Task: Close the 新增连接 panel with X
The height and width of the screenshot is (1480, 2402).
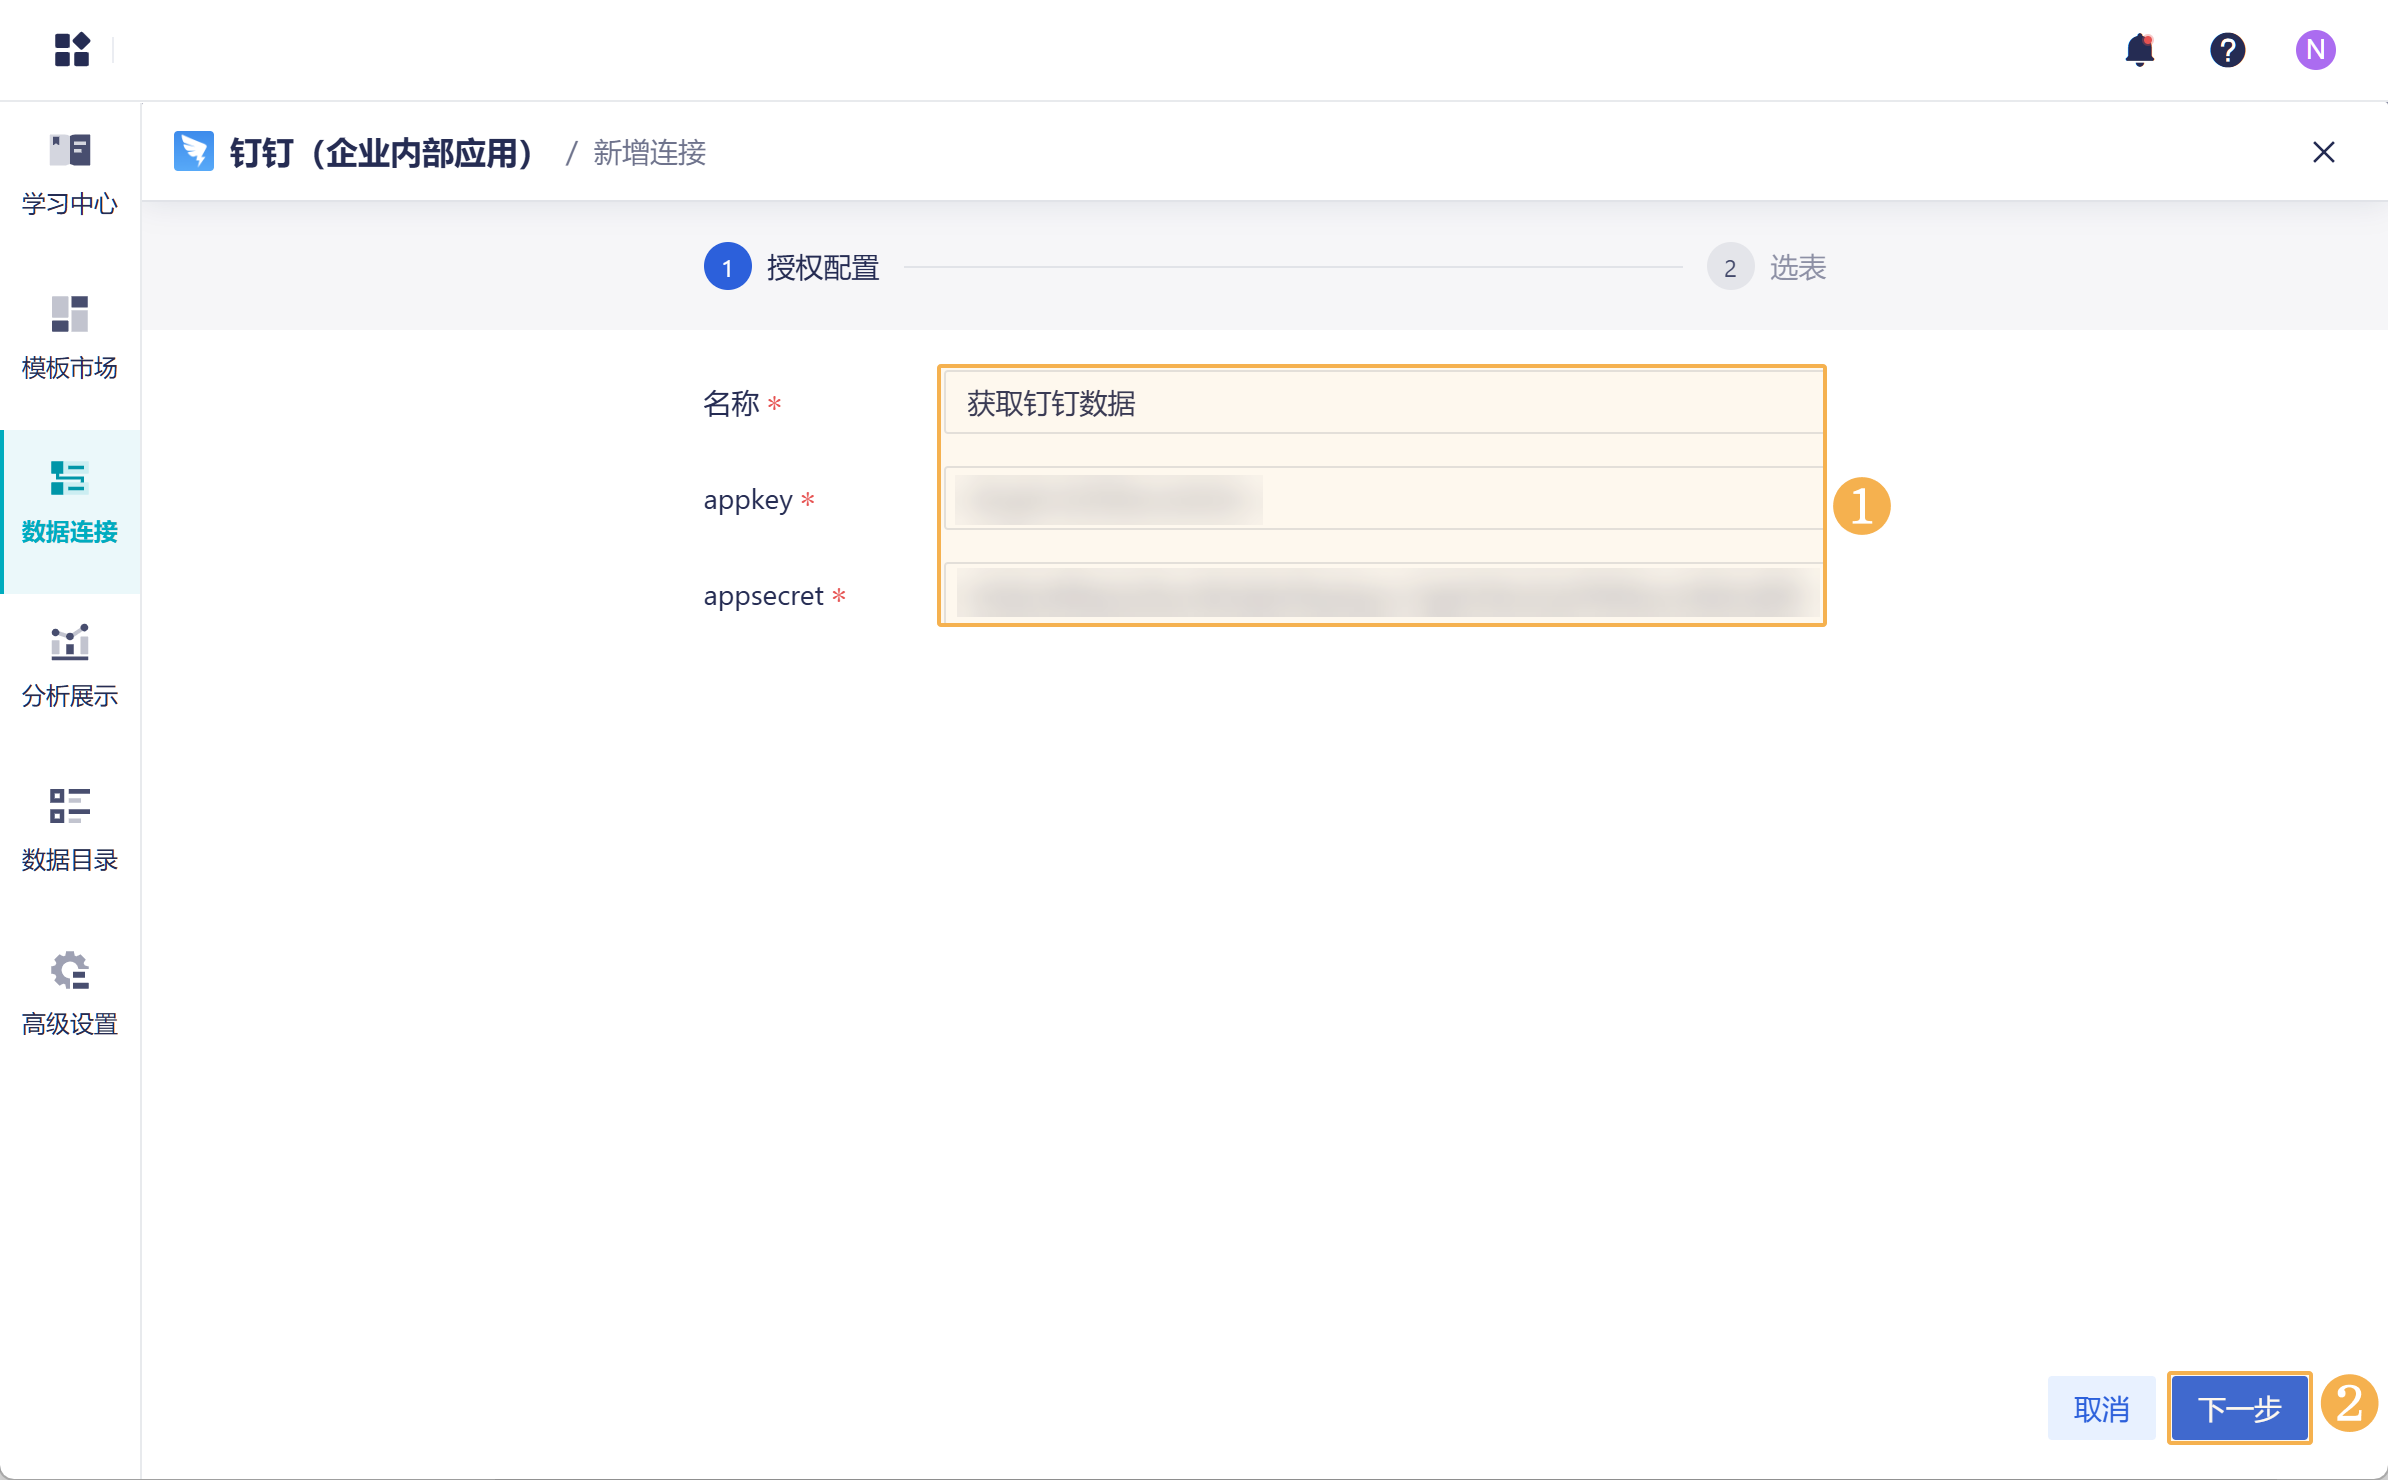Action: tap(2323, 152)
